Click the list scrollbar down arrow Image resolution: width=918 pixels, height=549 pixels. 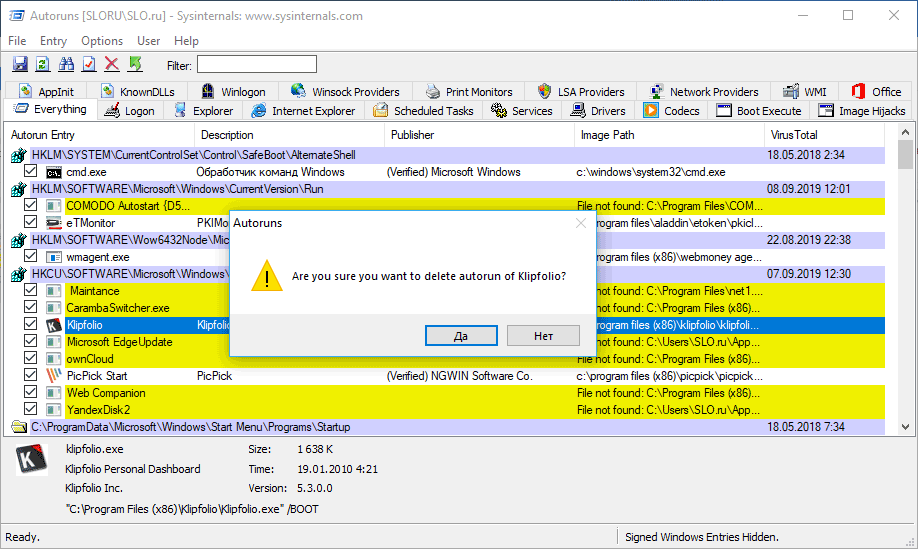905,427
